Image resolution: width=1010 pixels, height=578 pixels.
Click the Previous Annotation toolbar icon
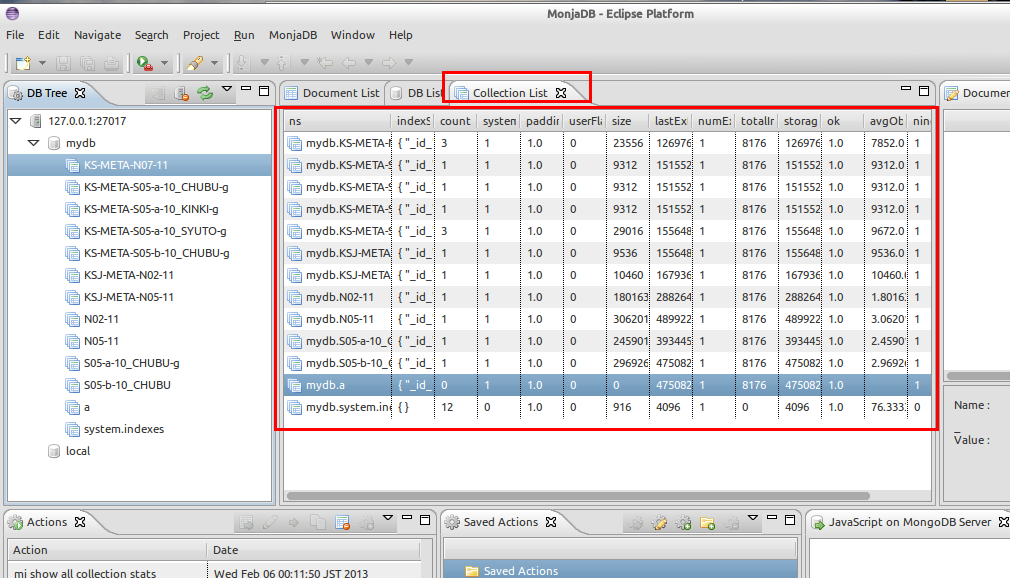(283, 63)
